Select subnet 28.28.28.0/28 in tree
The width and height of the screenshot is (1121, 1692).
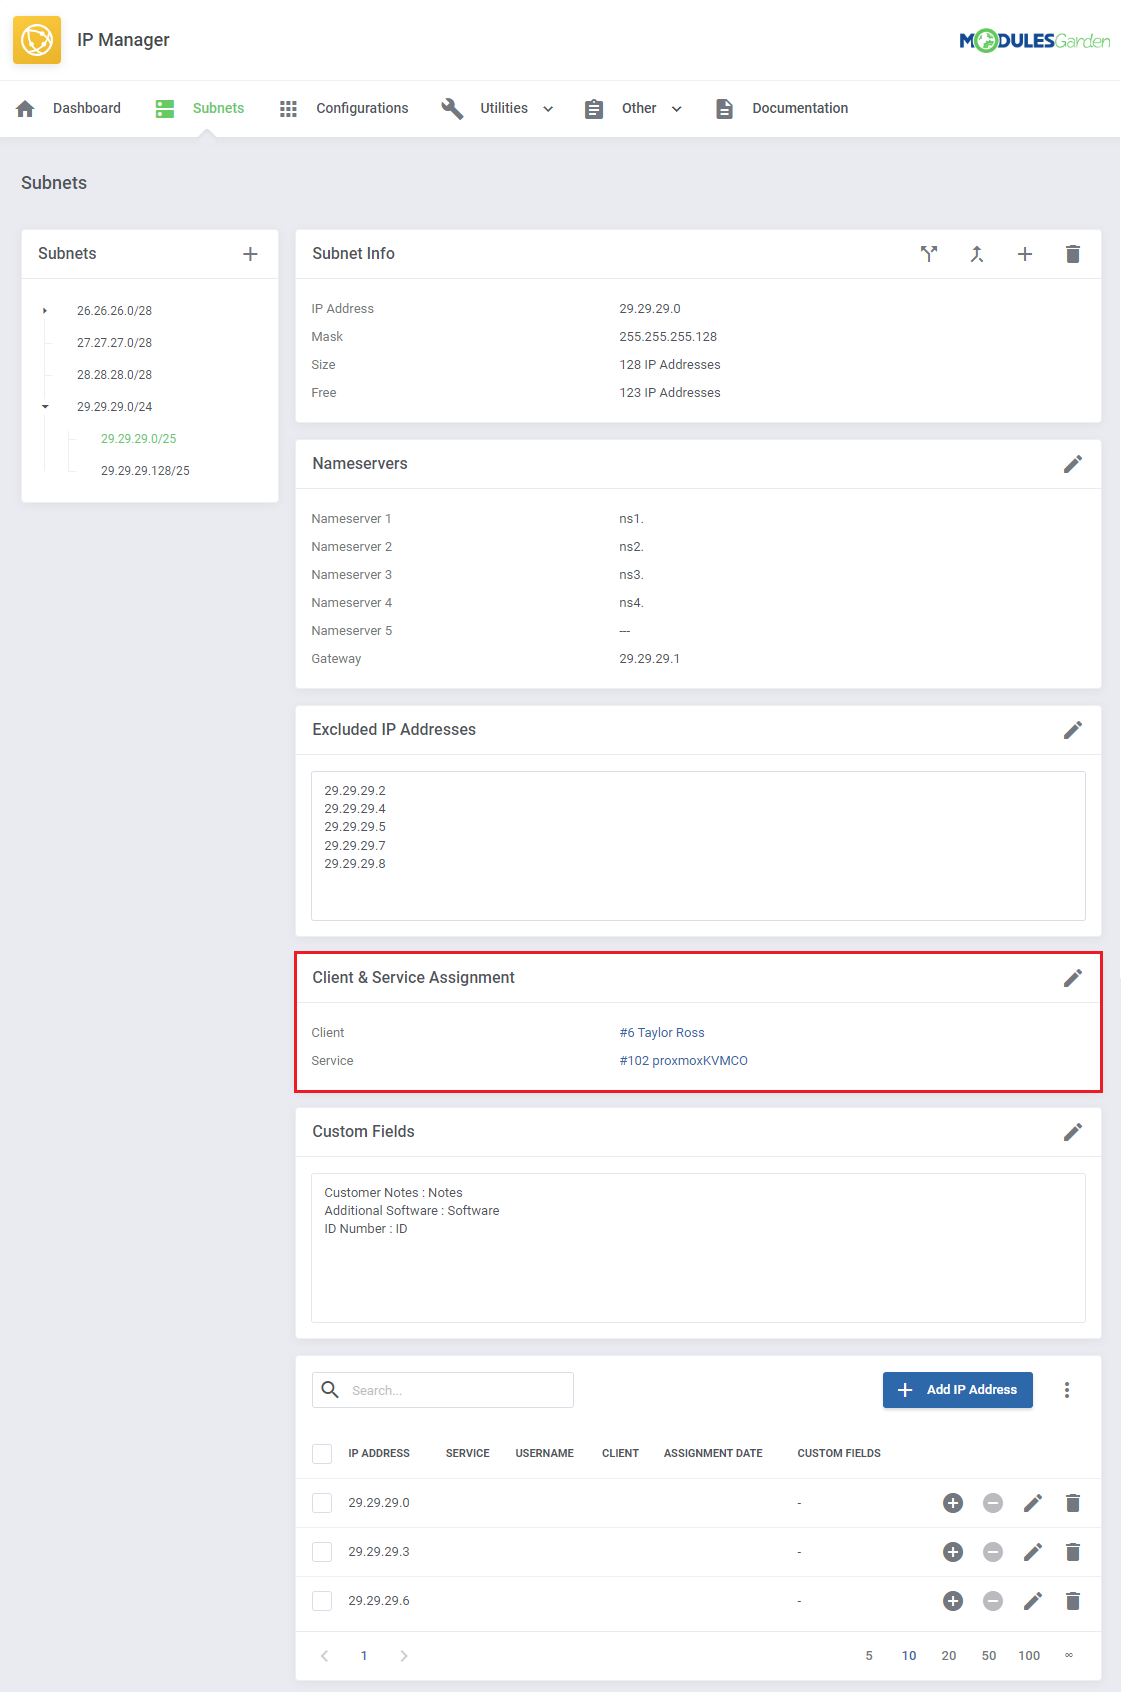[115, 375]
